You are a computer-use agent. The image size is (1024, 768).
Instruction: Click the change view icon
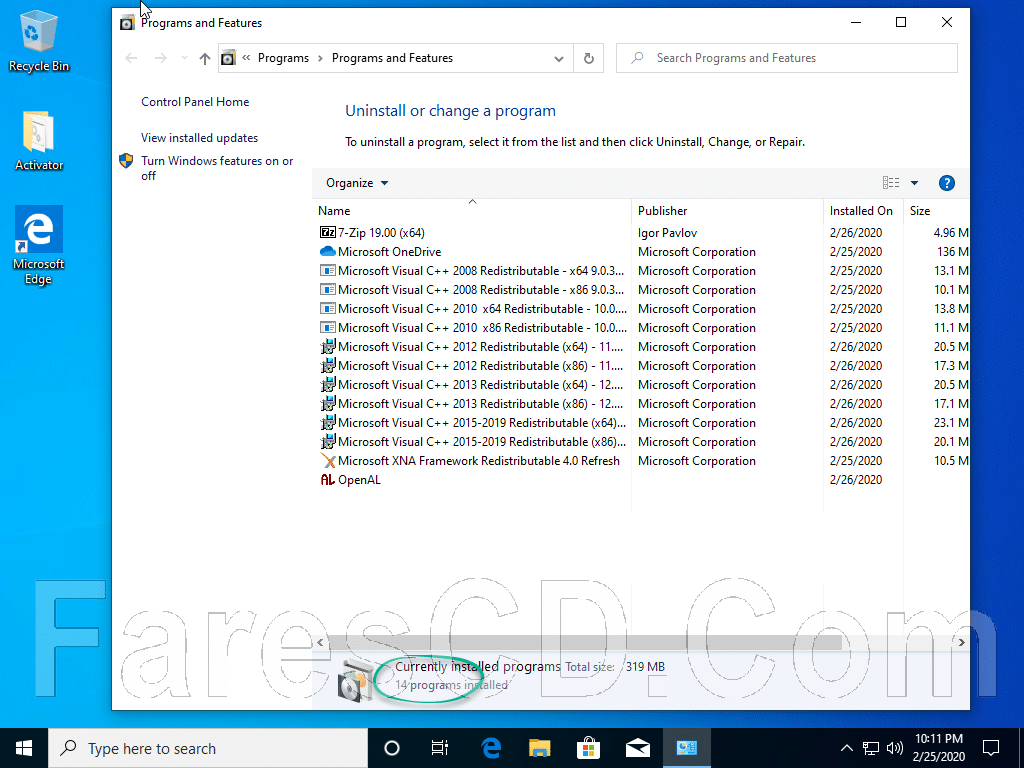point(891,183)
